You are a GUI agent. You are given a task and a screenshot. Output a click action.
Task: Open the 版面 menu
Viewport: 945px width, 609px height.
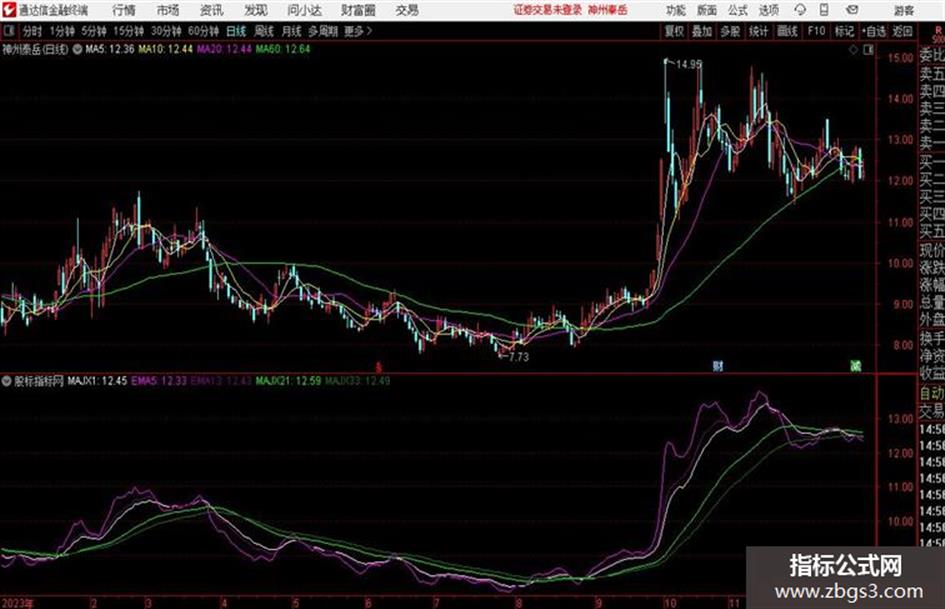click(707, 10)
